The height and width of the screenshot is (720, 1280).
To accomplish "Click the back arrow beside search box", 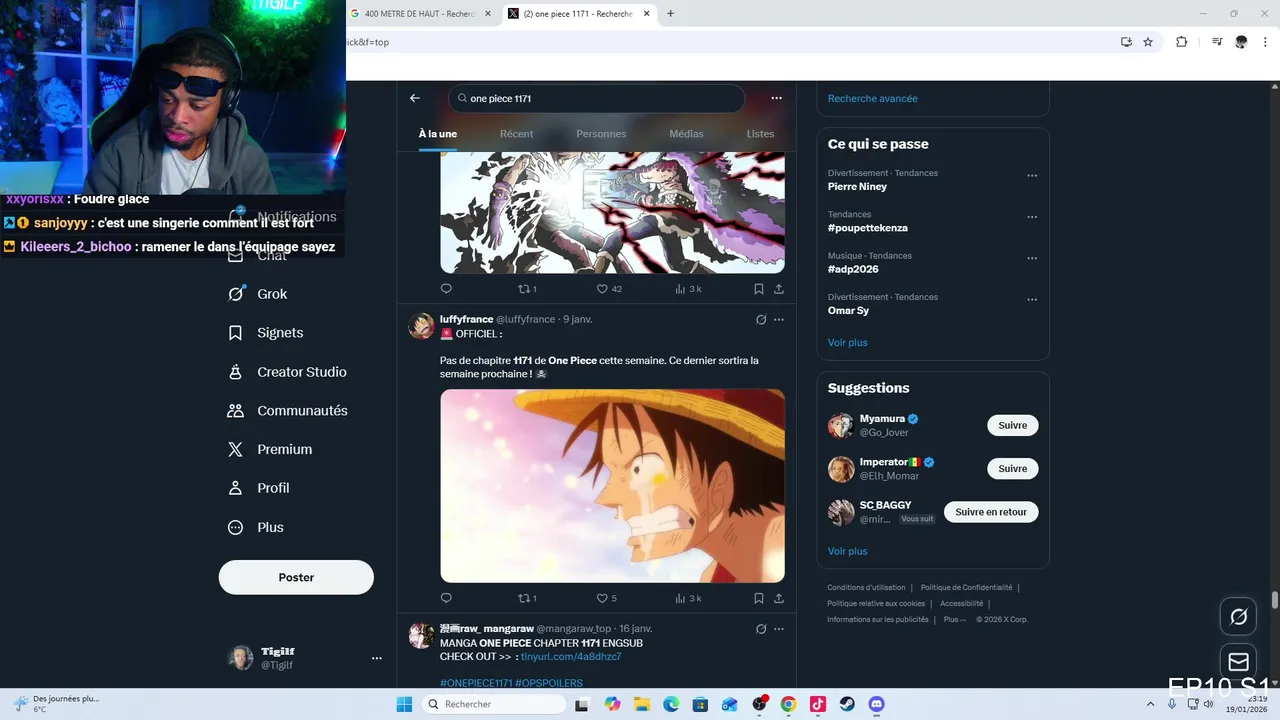I will point(415,98).
